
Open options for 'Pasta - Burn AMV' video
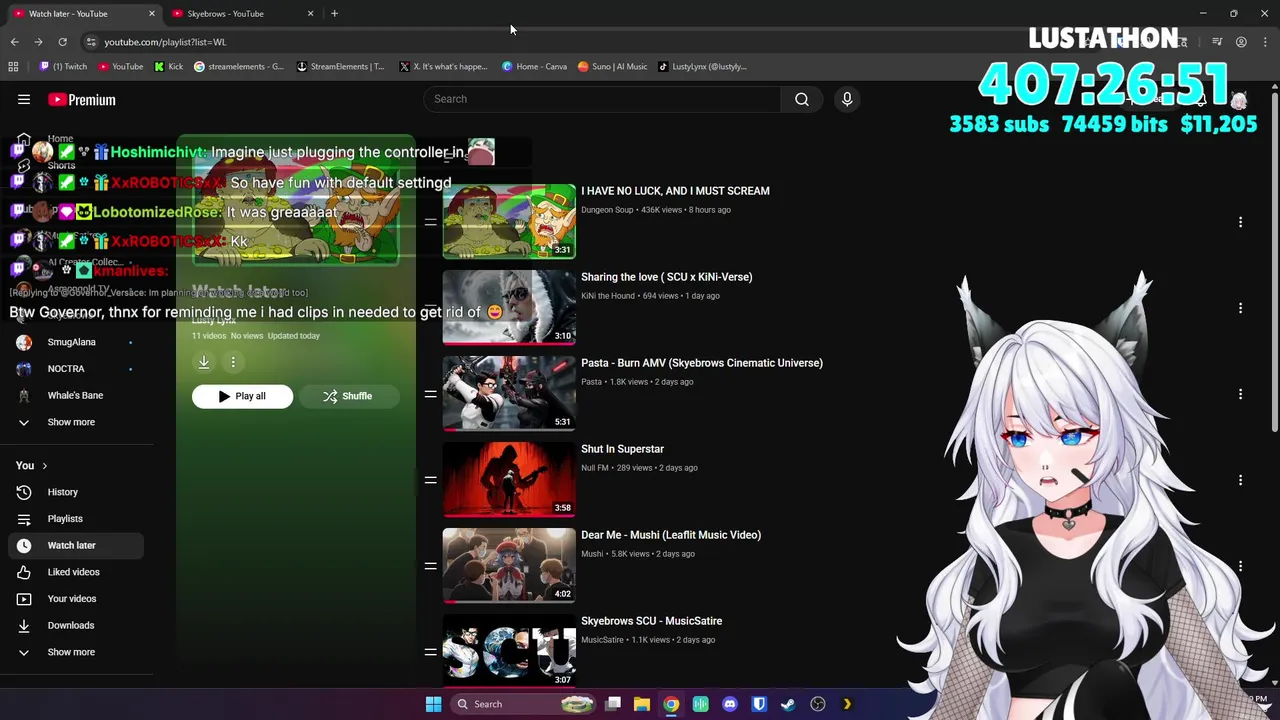click(1240, 394)
